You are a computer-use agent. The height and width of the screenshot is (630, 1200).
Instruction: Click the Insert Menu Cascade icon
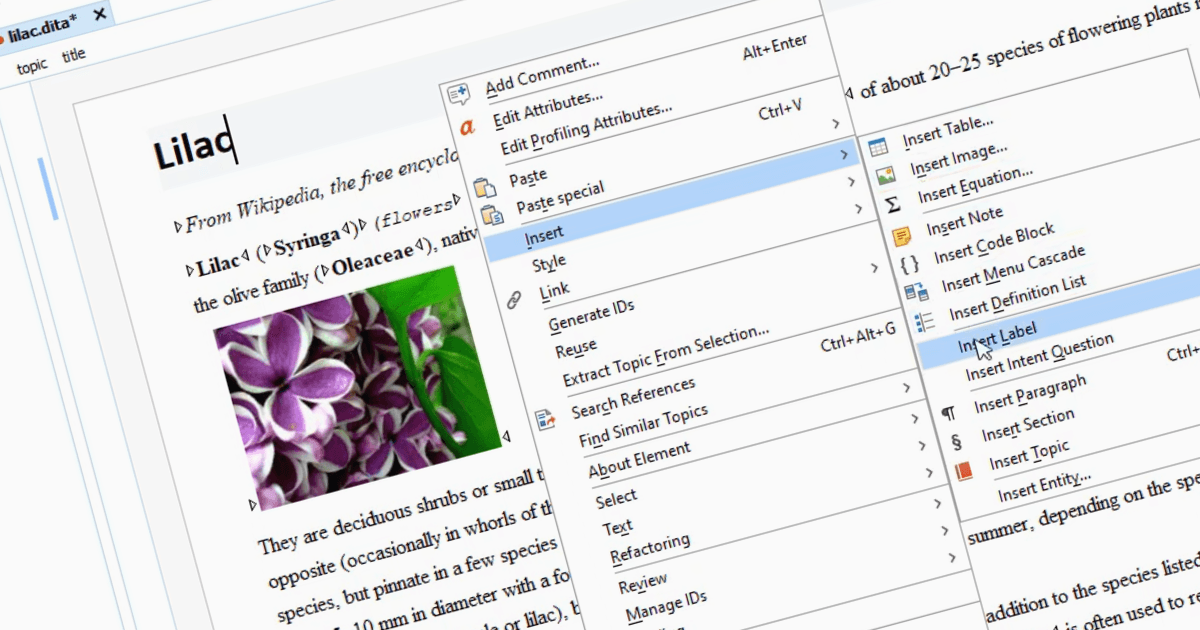916,293
